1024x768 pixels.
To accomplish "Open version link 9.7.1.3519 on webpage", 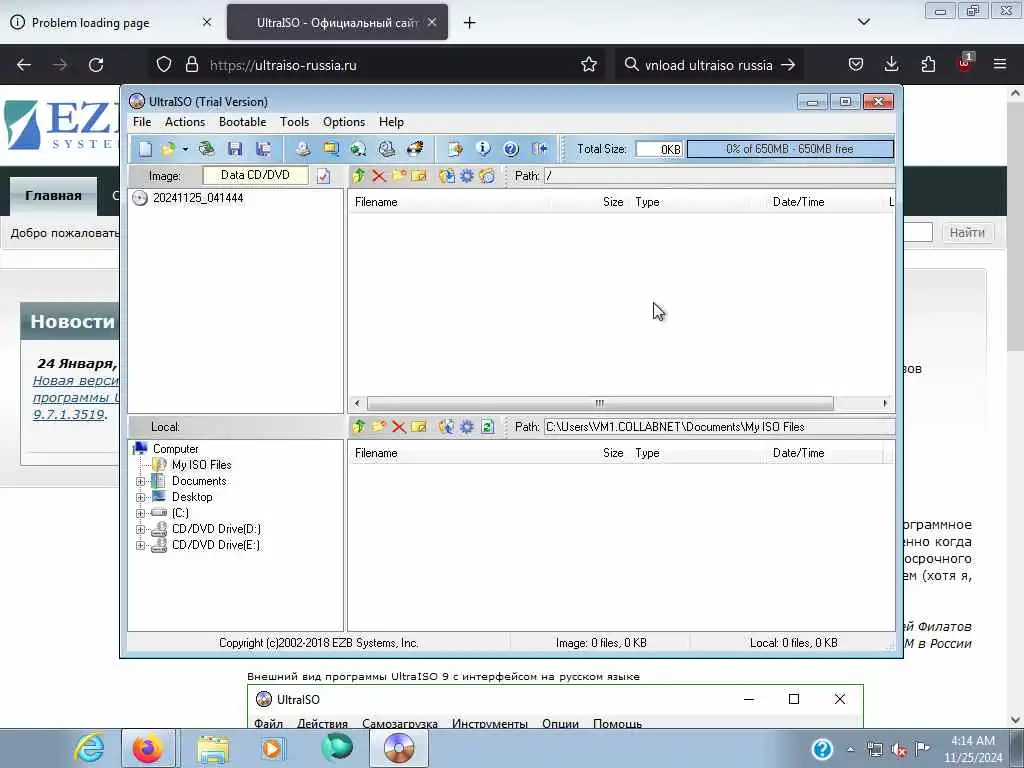I will tap(69, 414).
